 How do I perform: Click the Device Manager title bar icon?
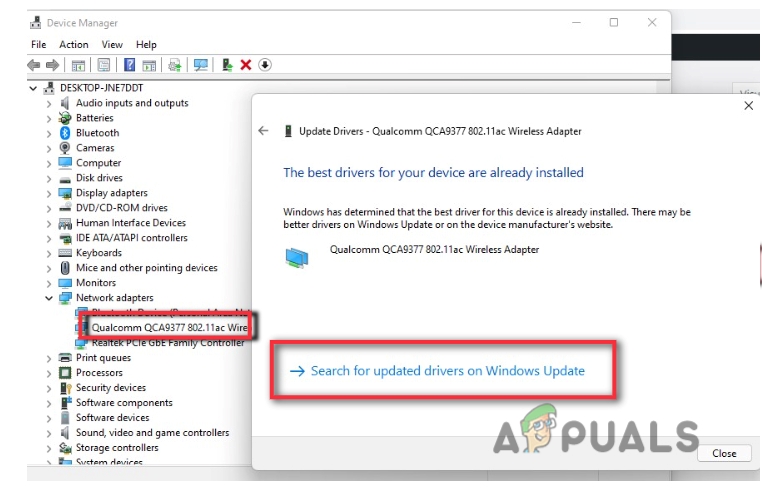(x=35, y=23)
